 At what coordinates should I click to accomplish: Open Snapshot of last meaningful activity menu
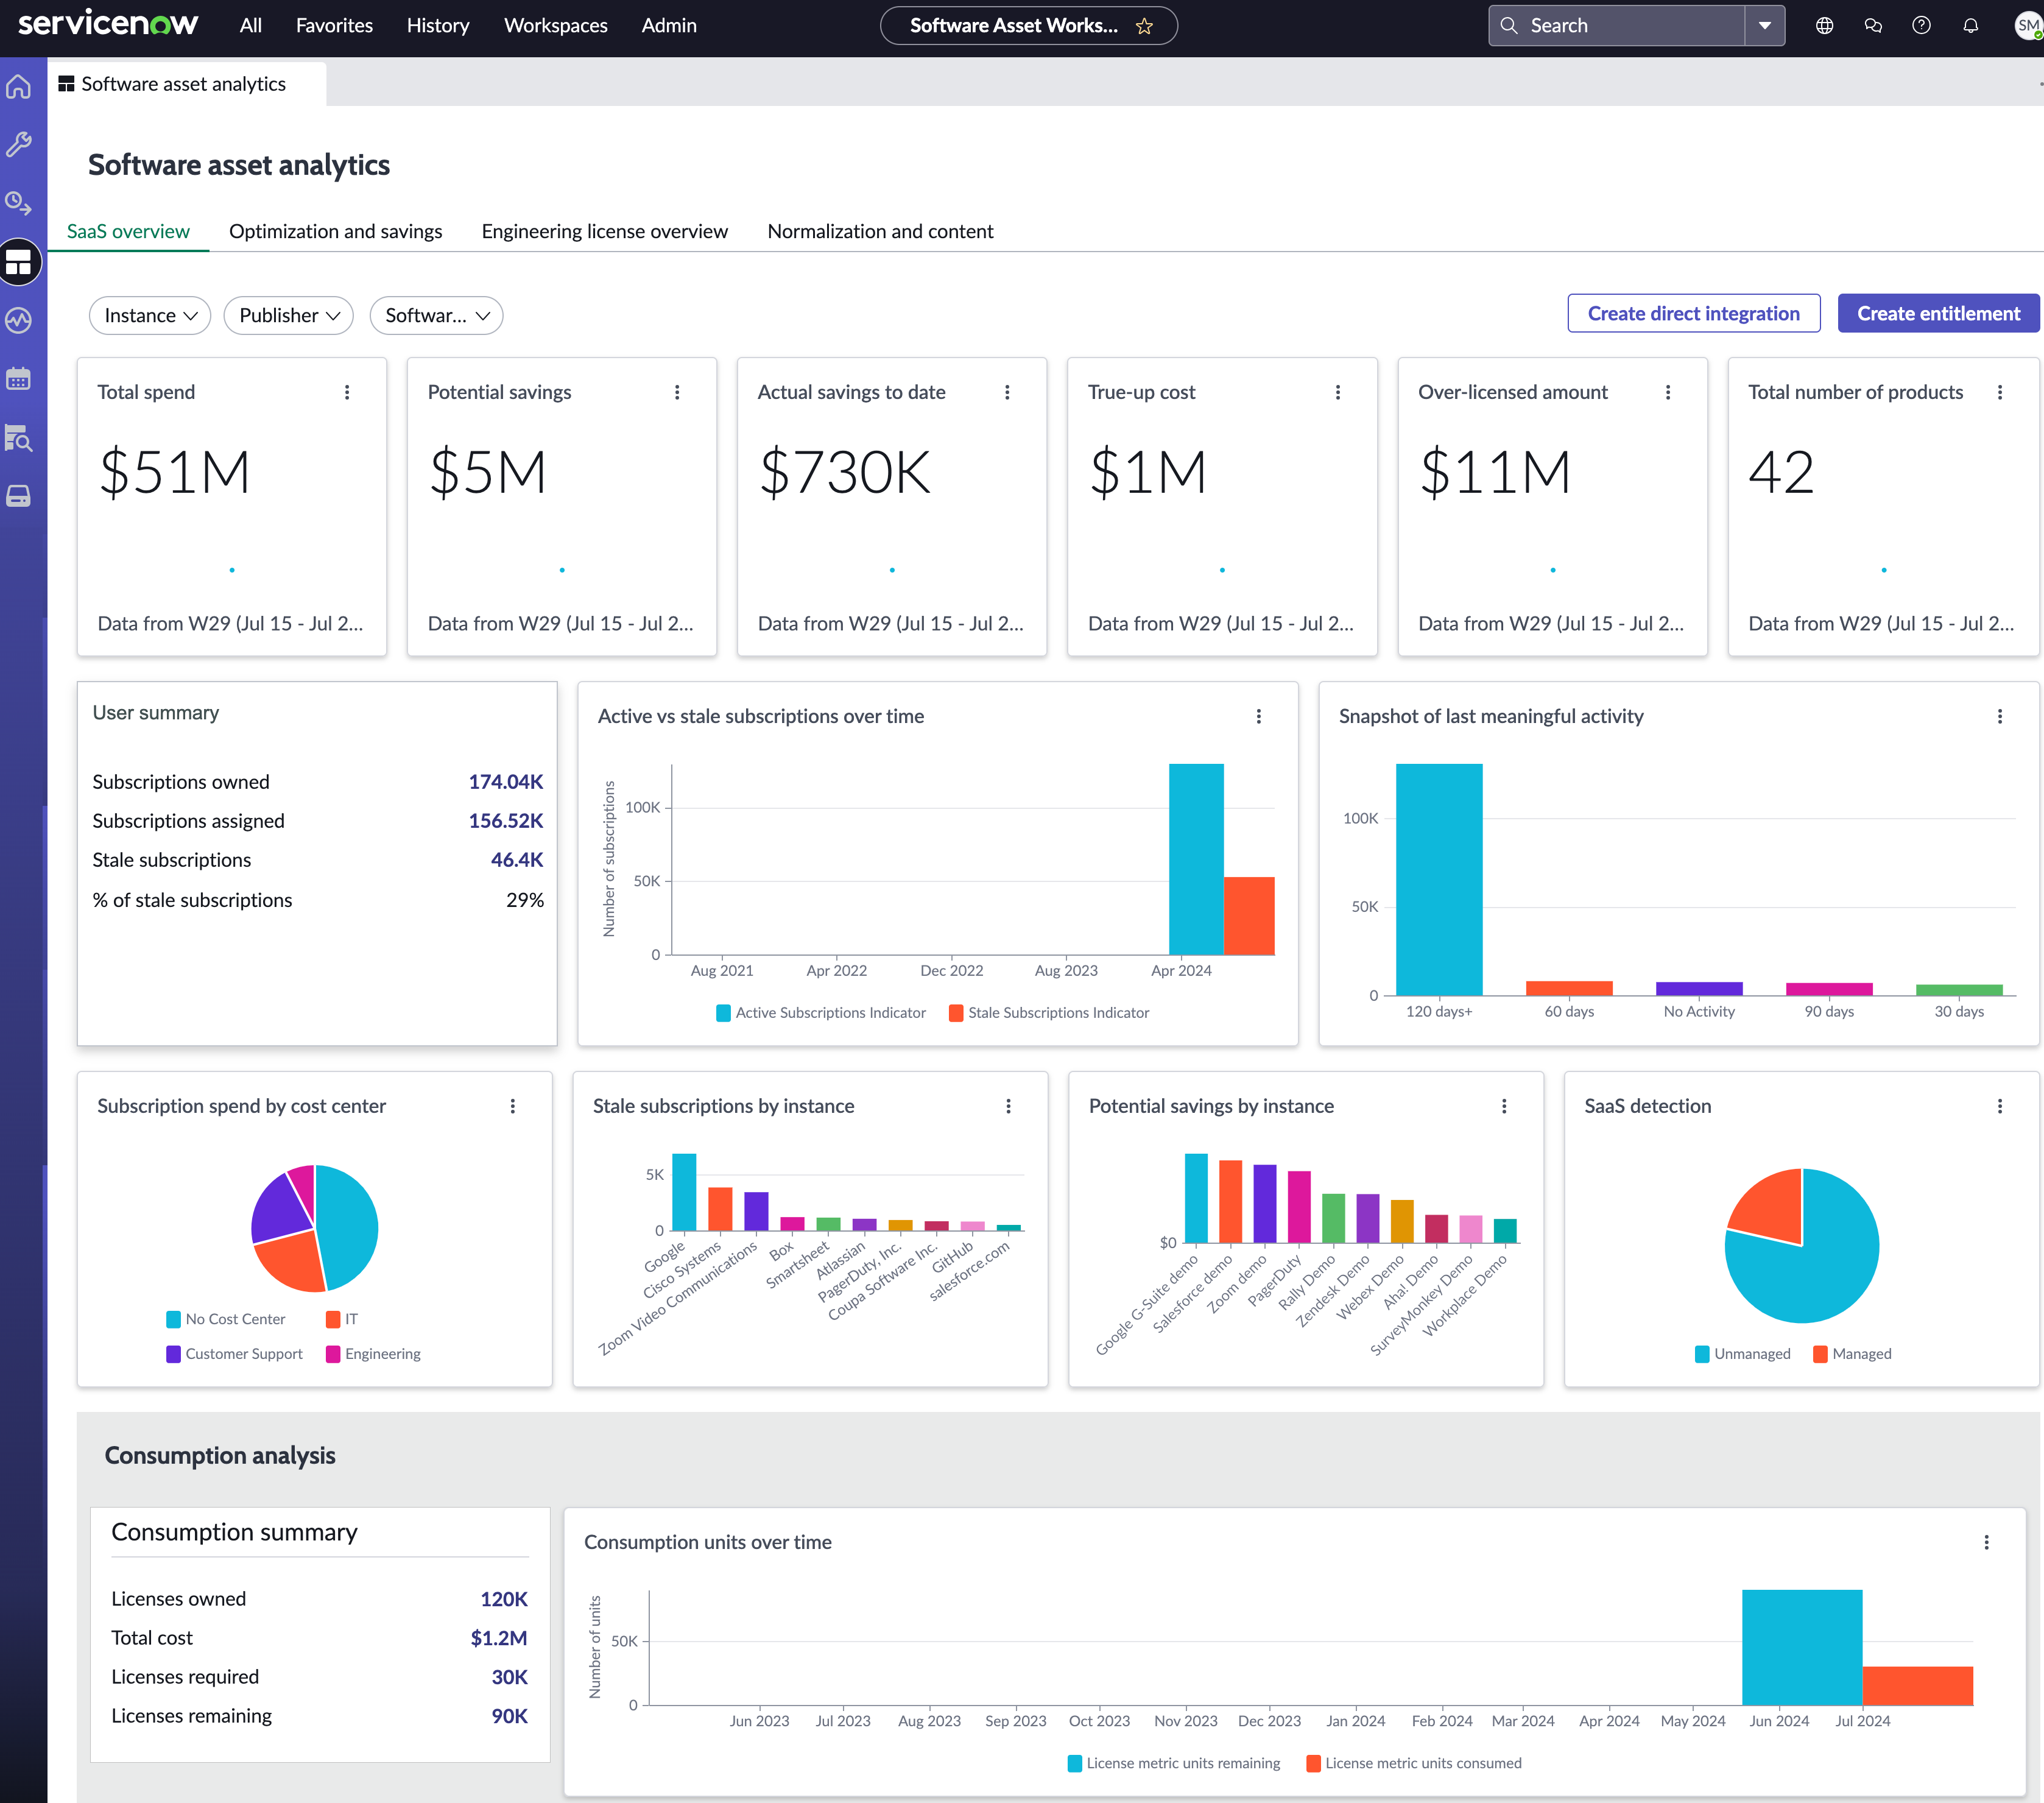[x=2000, y=716]
